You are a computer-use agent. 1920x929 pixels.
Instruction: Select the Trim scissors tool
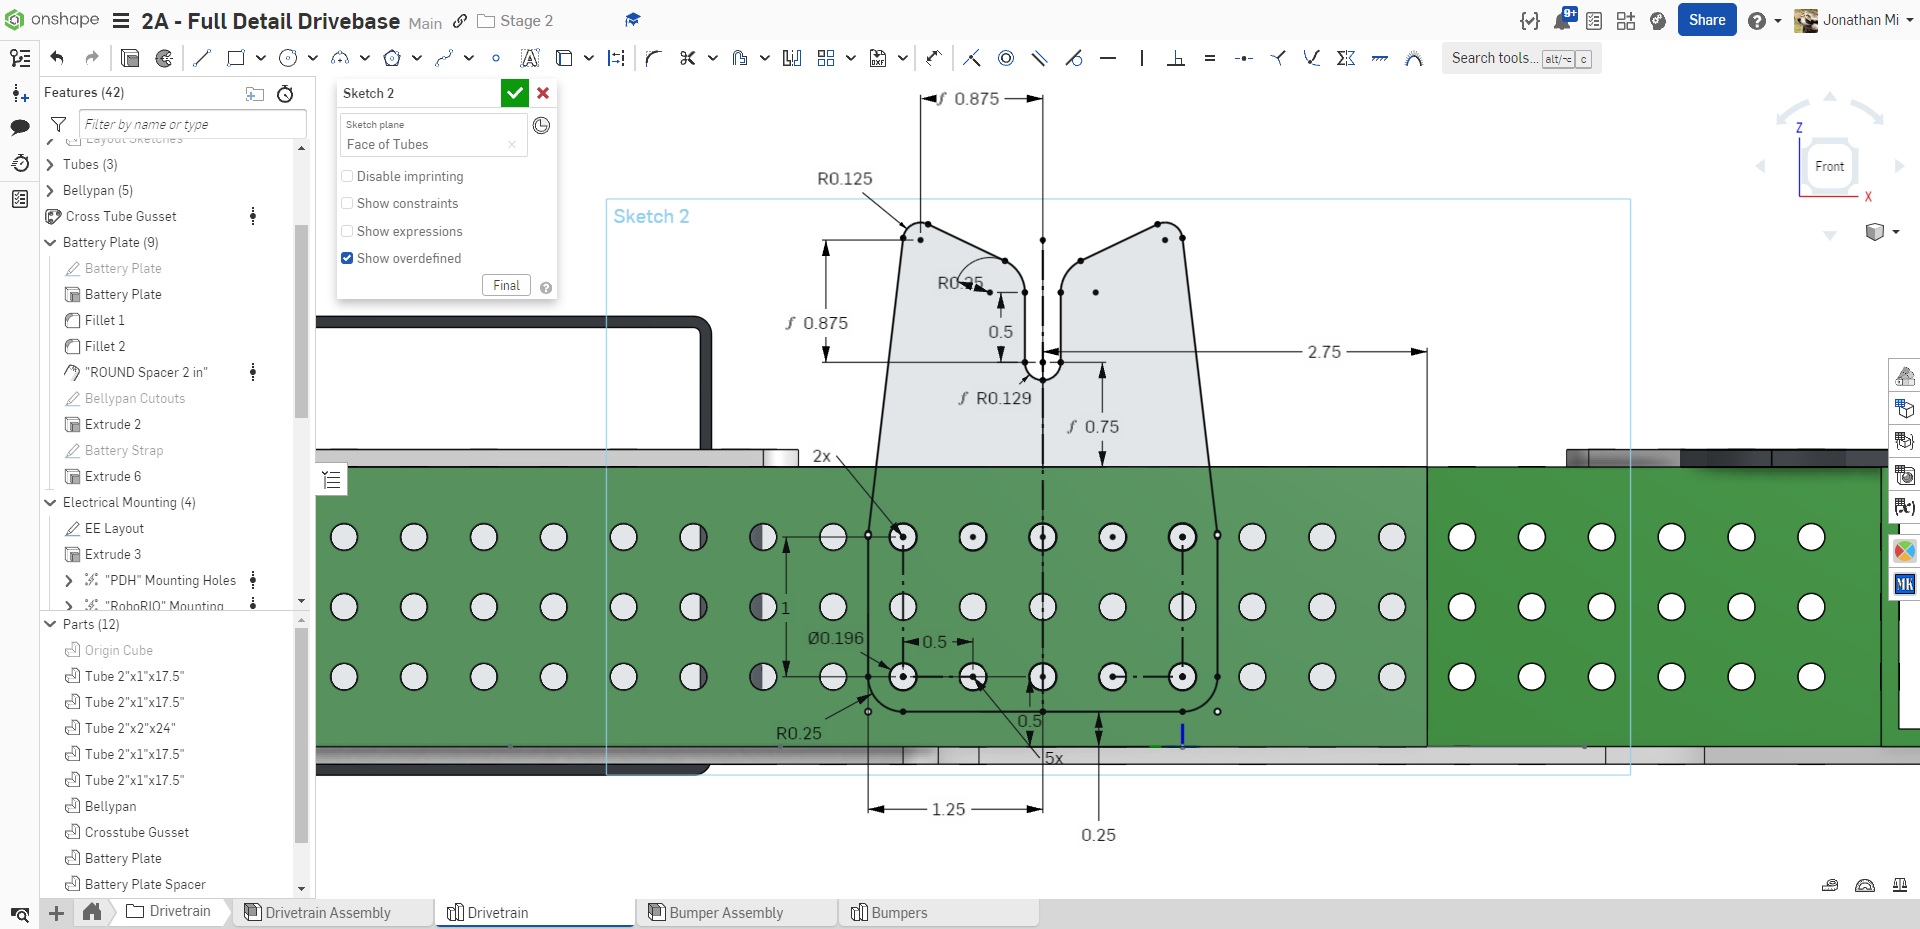pyautogui.click(x=687, y=58)
